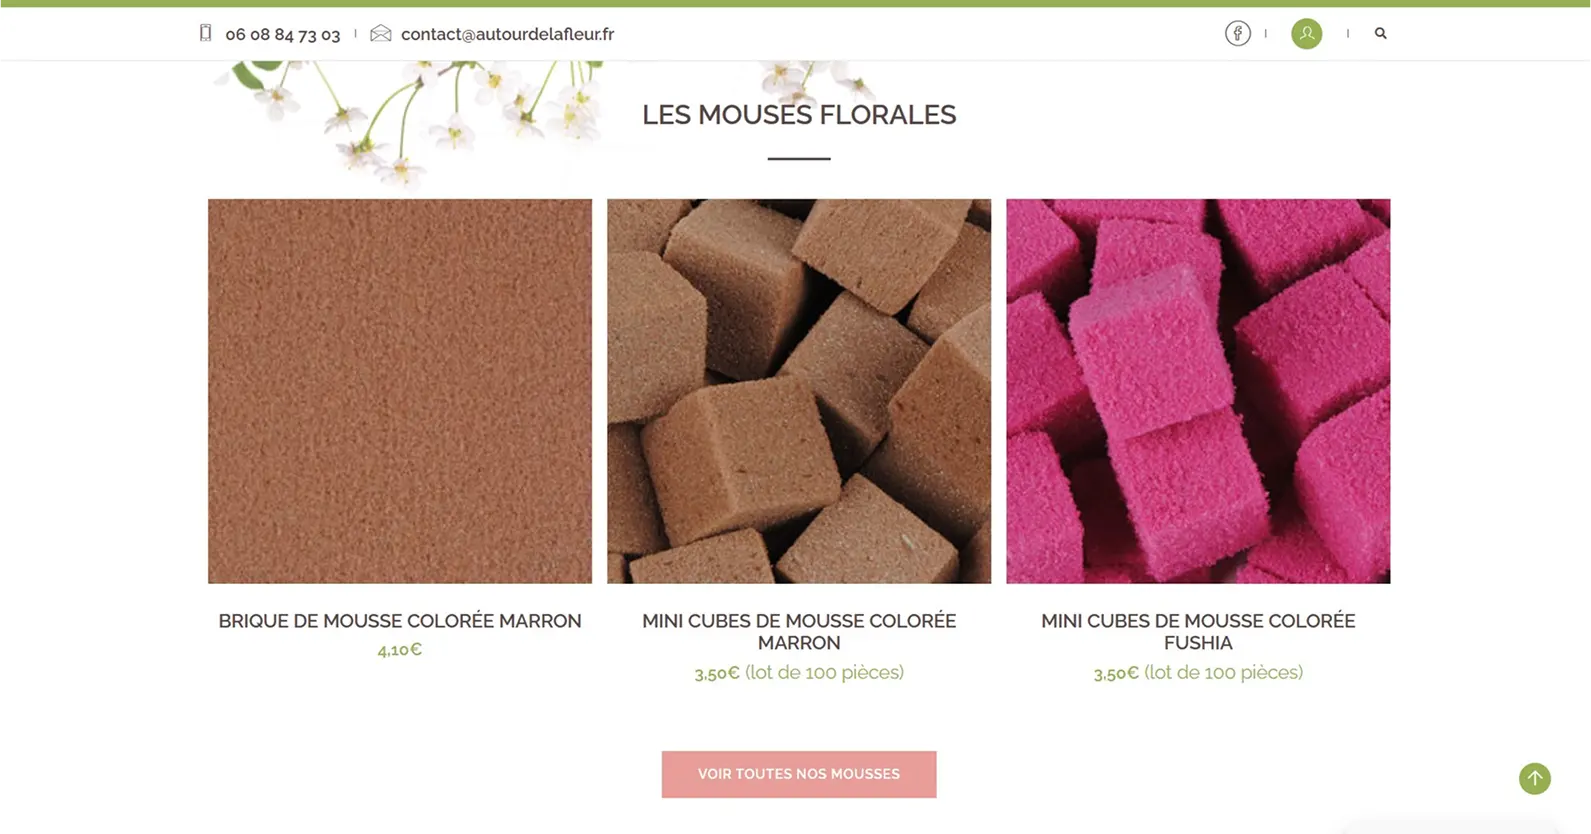Open Mini cubes de mousse colorée marron title
Screen dimensions: 1591x834
point(798,632)
